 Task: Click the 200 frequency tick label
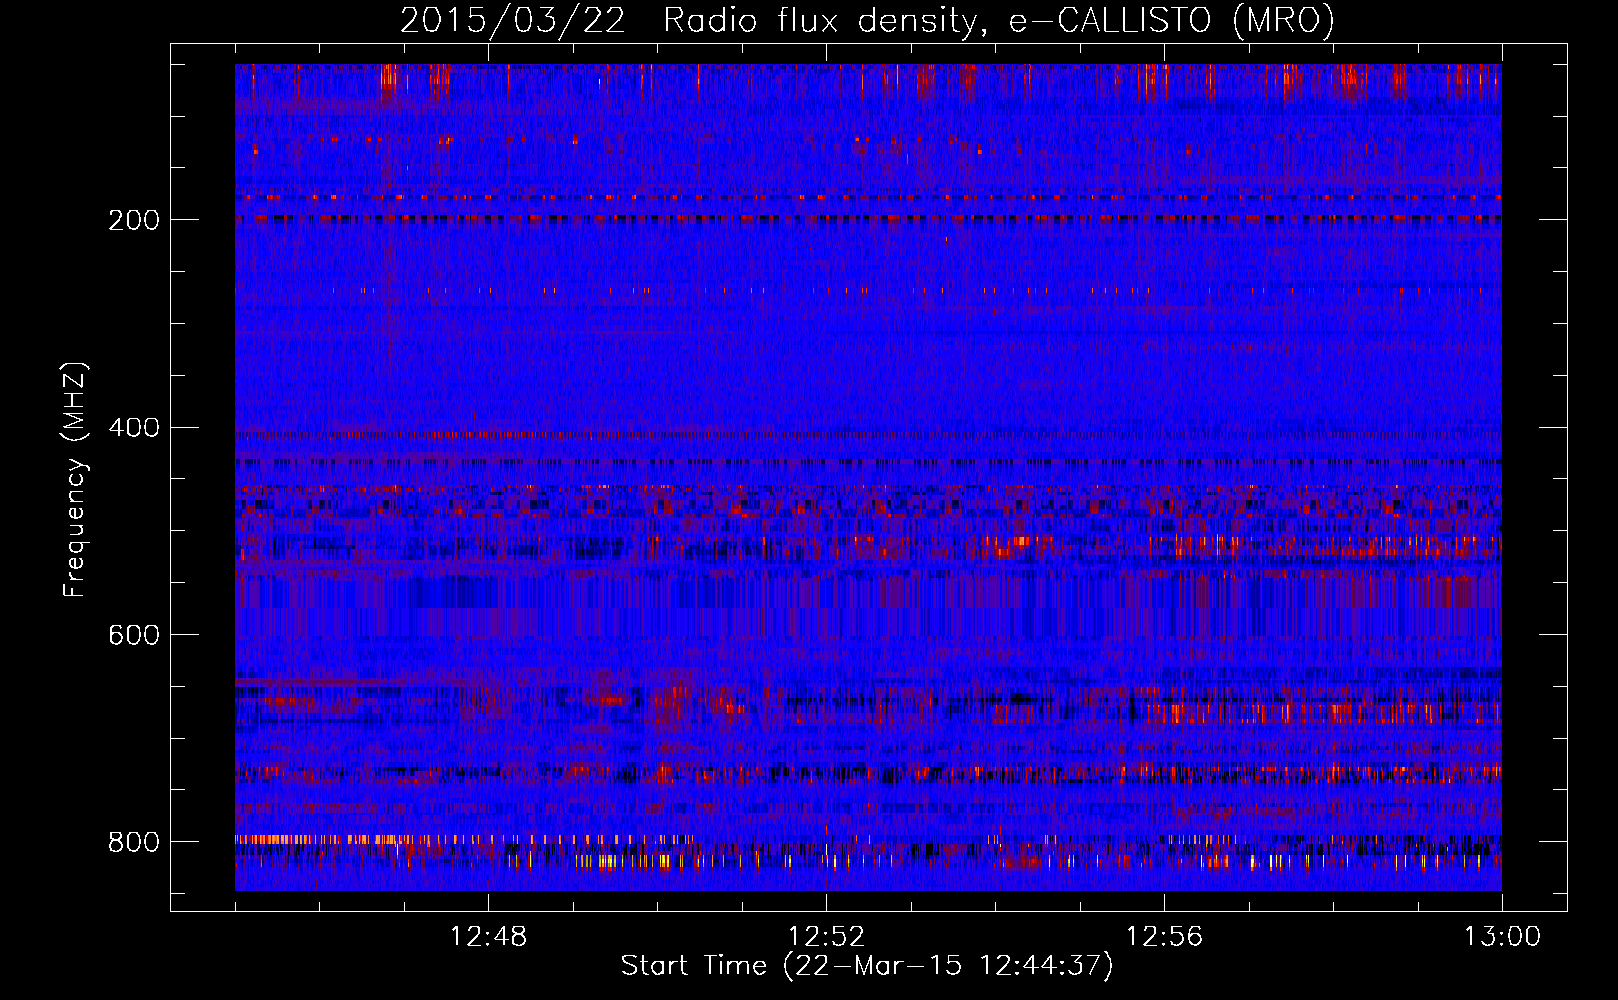pyautogui.click(x=134, y=220)
